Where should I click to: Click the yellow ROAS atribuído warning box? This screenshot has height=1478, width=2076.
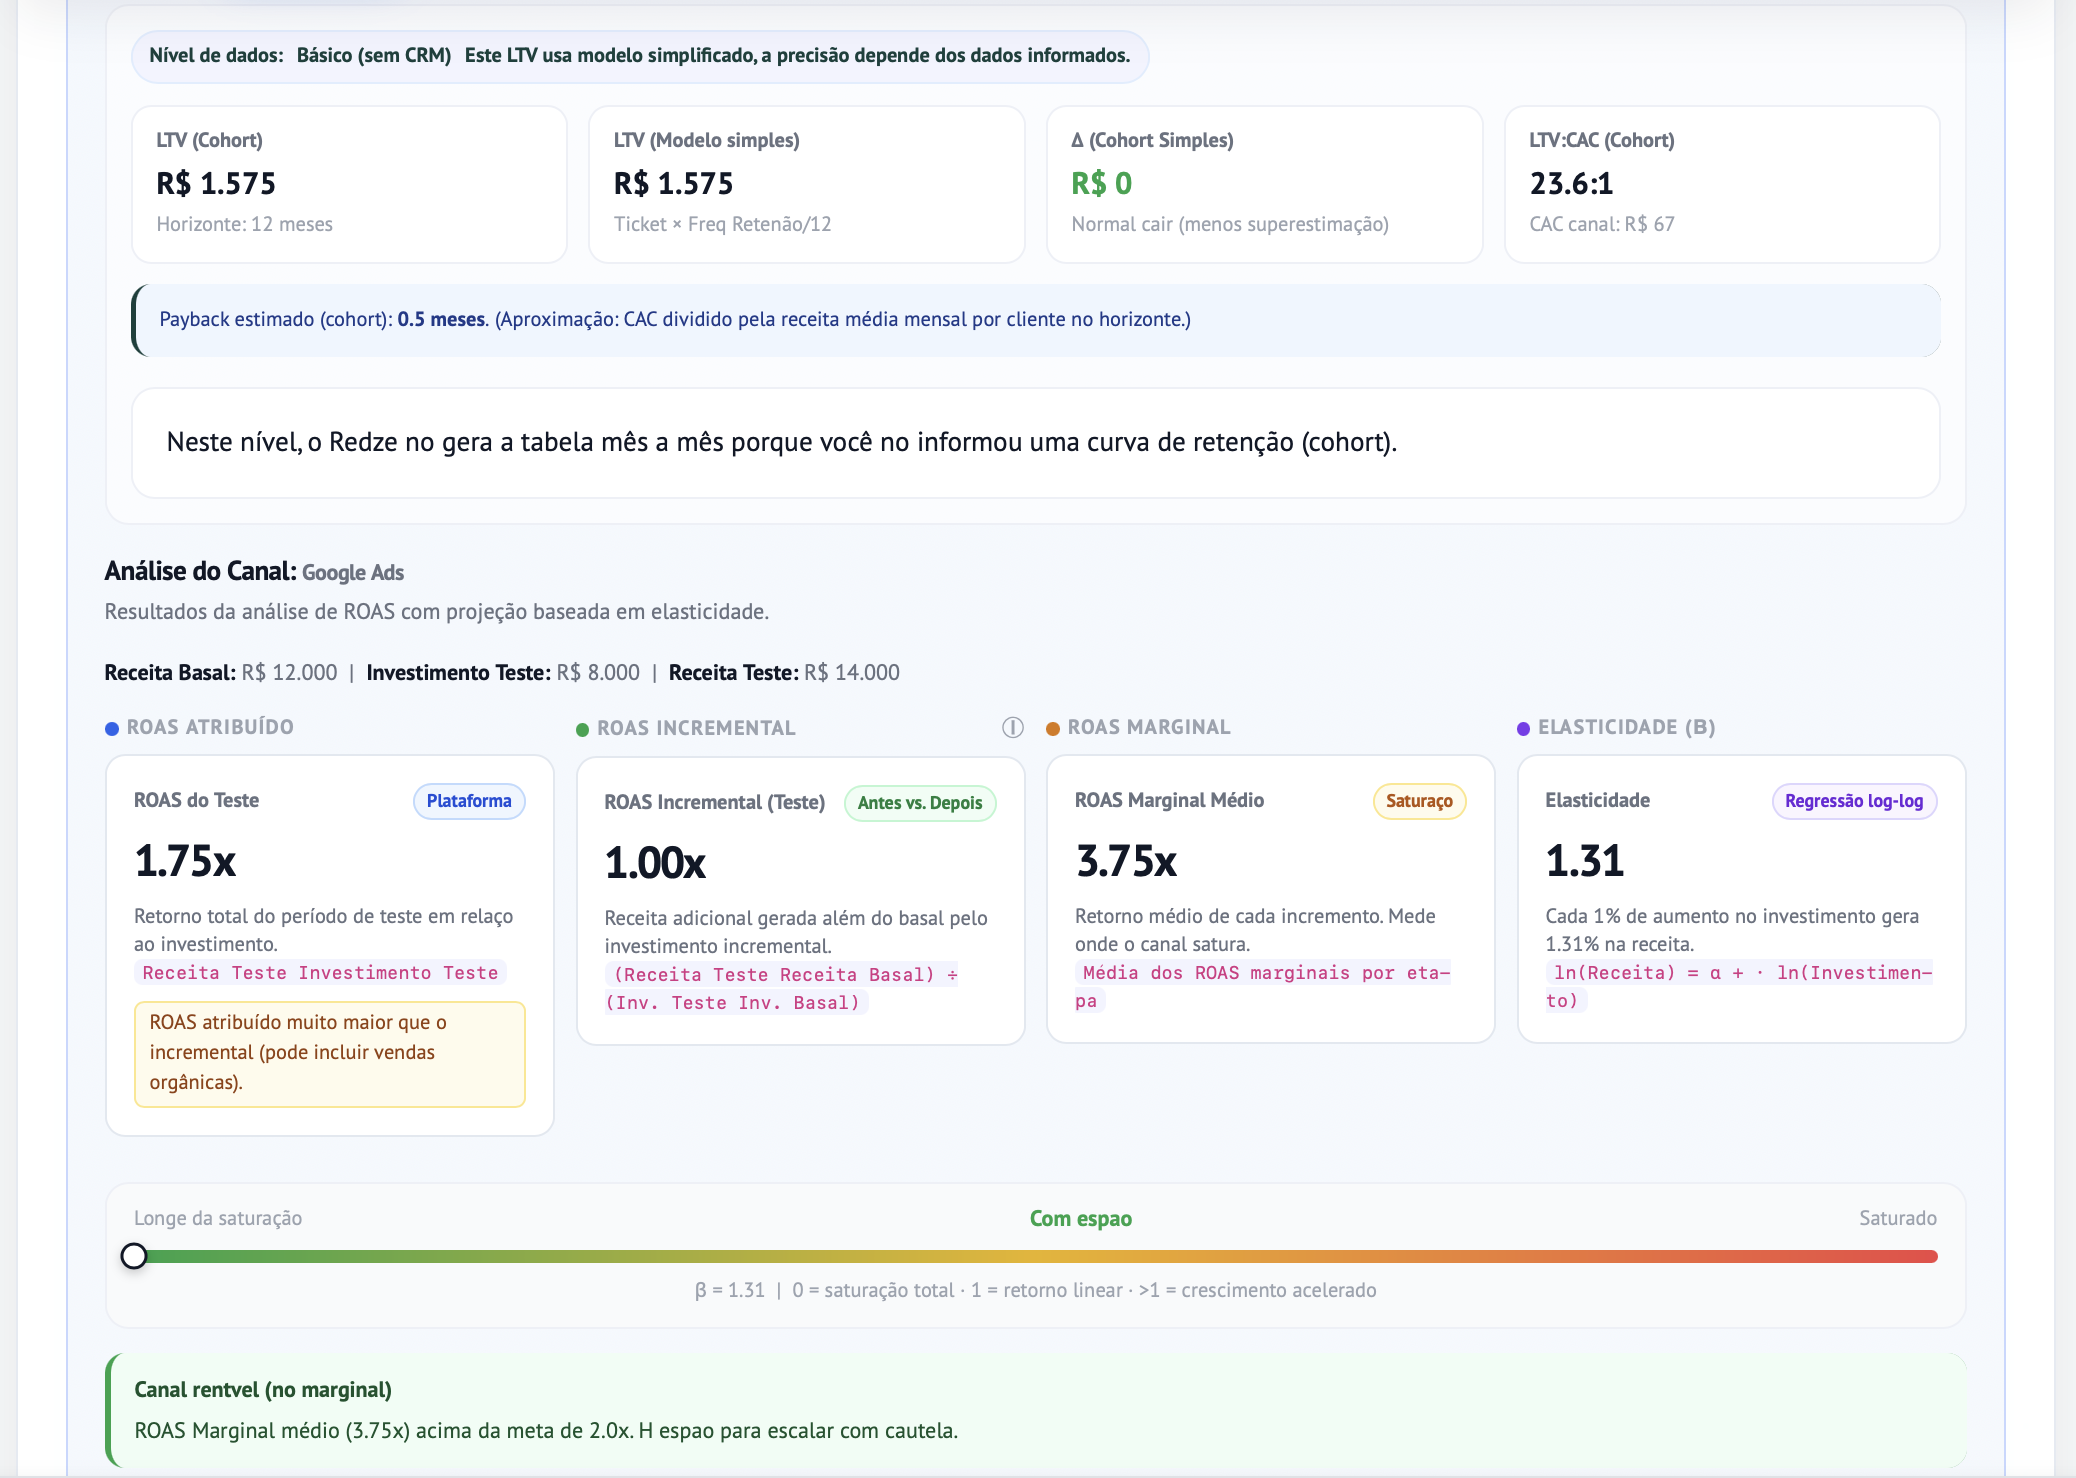[x=329, y=1053]
